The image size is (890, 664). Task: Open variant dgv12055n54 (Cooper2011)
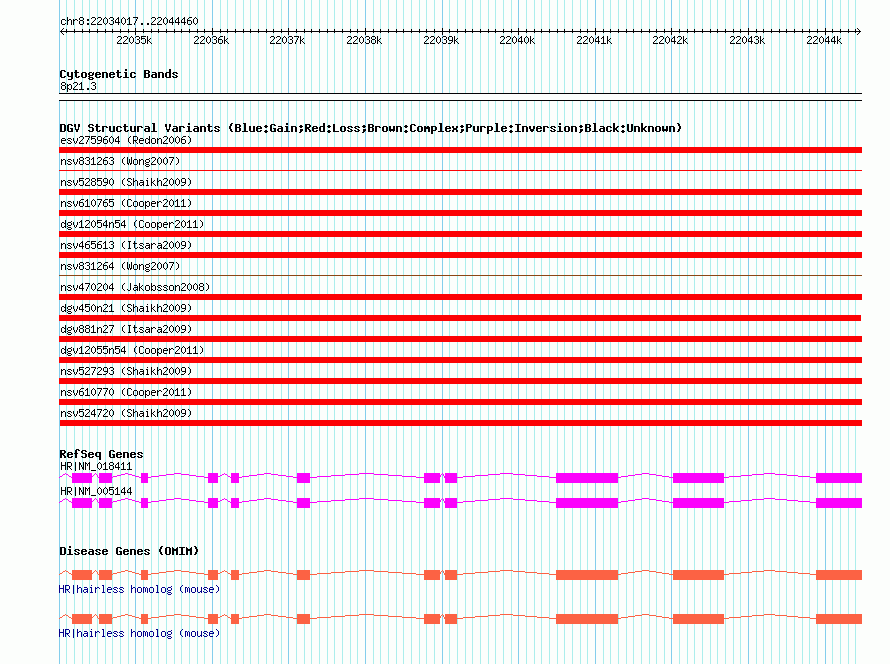132,350
